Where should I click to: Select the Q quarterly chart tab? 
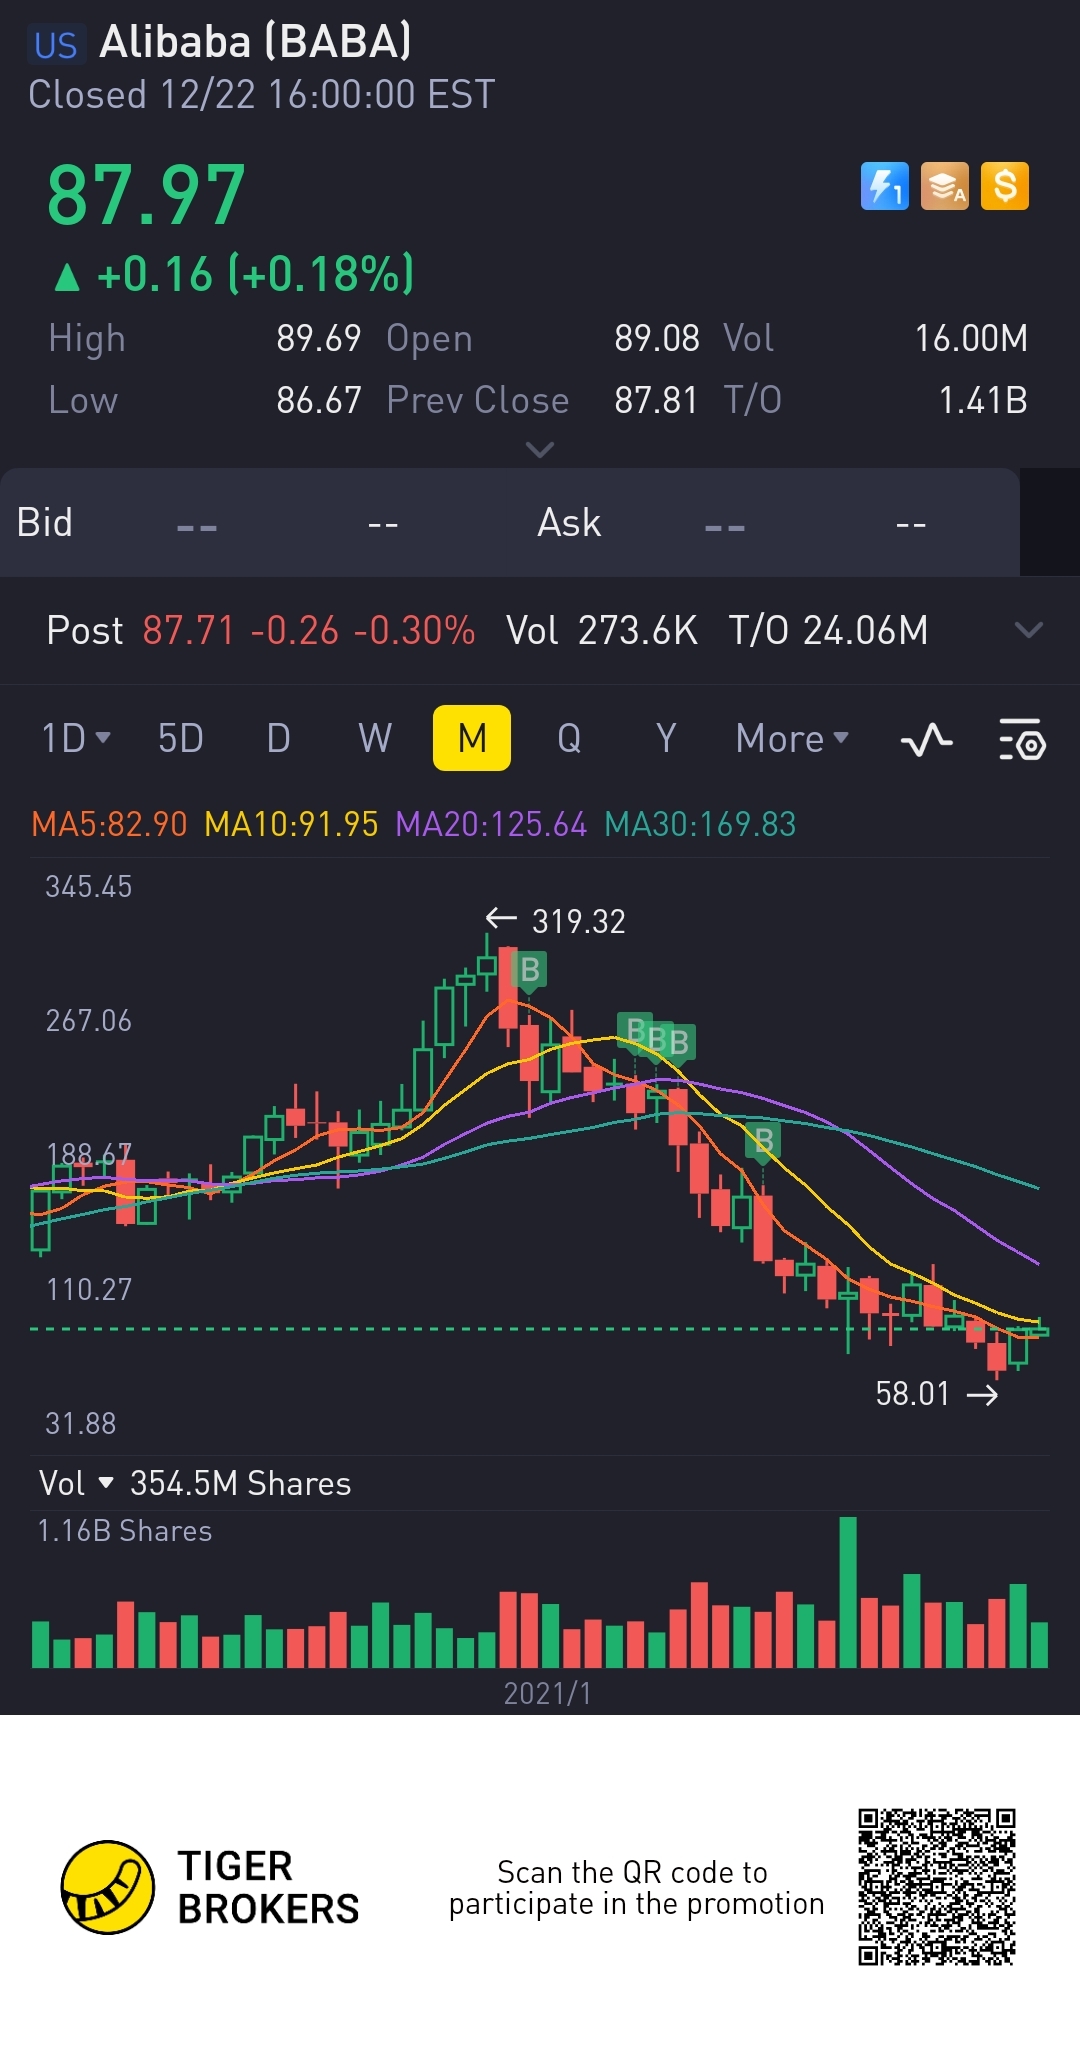(569, 739)
